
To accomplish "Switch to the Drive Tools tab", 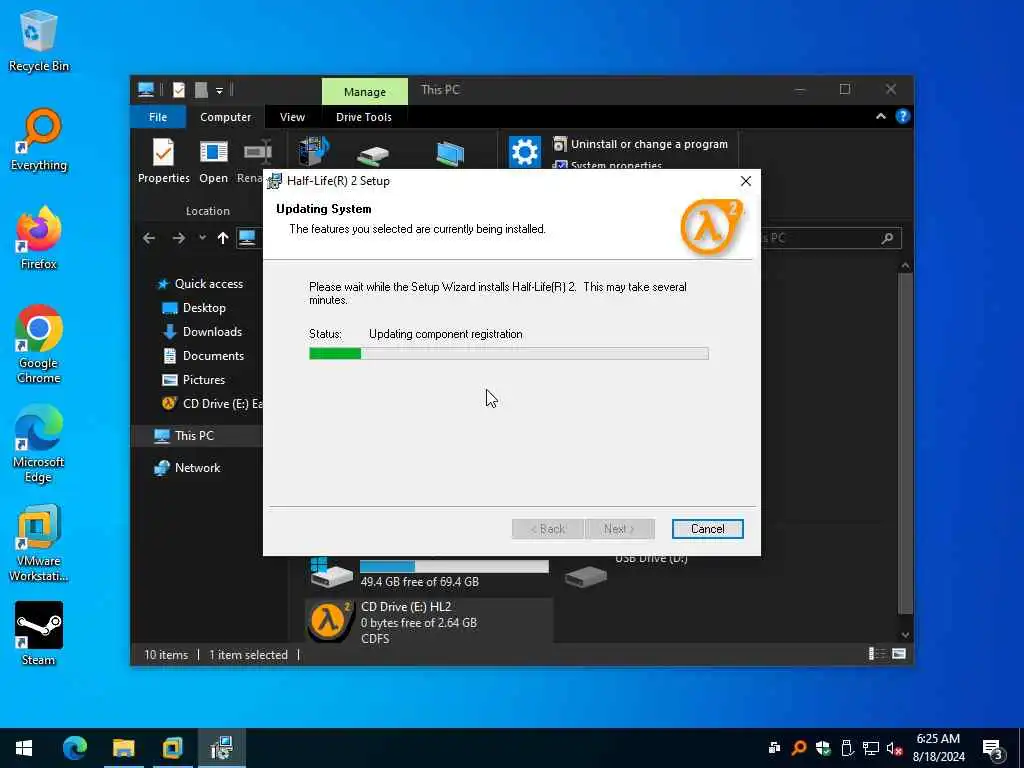I will pyautogui.click(x=364, y=117).
